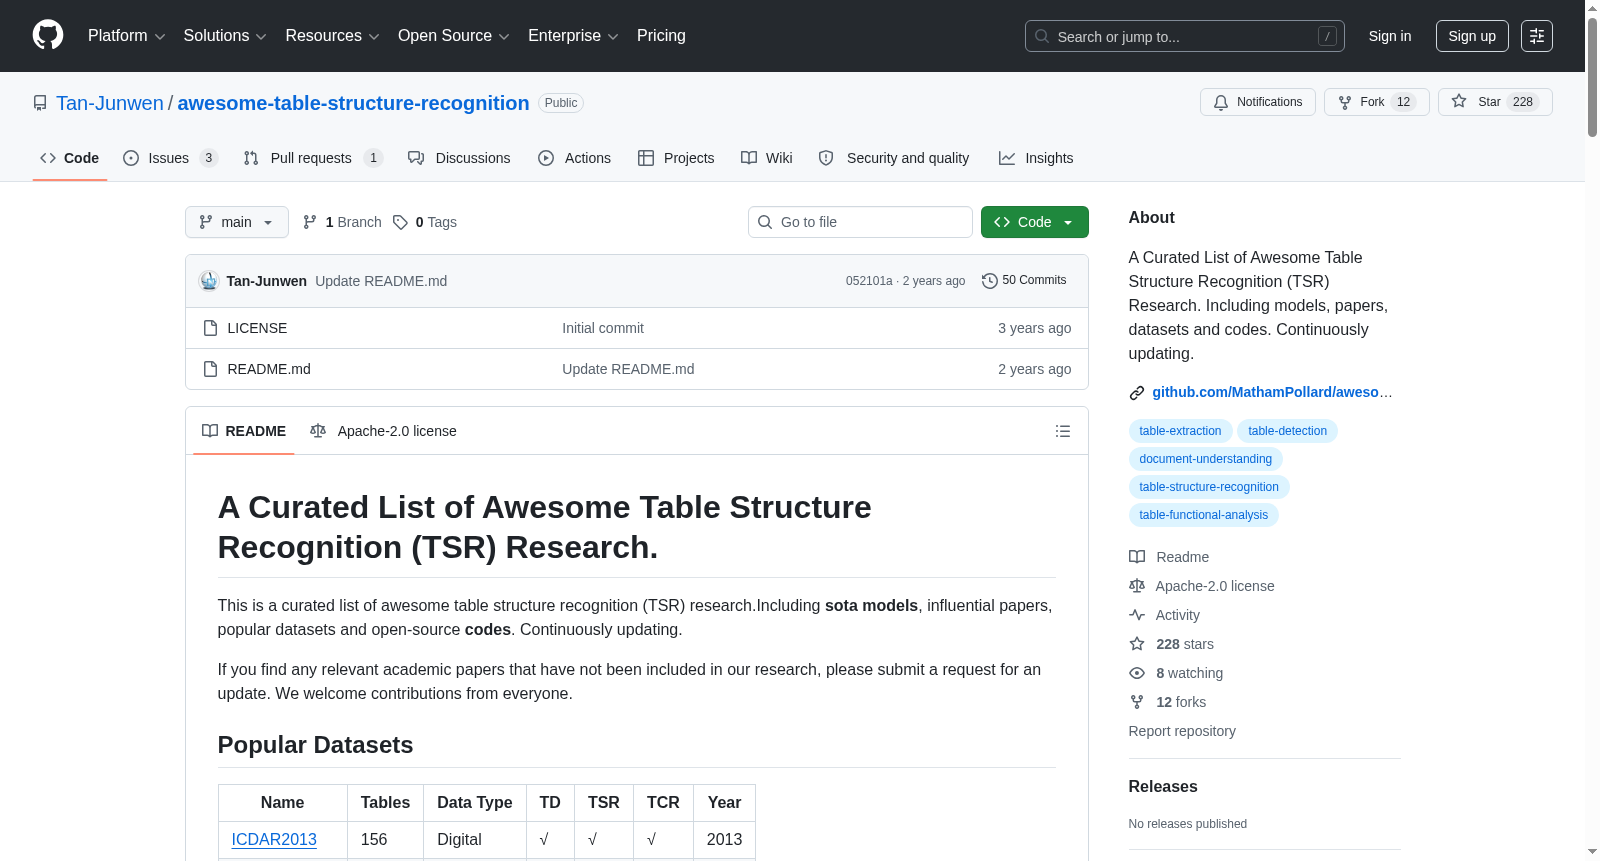The height and width of the screenshot is (861, 1600).
Task: Expand the Solutions menu
Action: point(225,36)
